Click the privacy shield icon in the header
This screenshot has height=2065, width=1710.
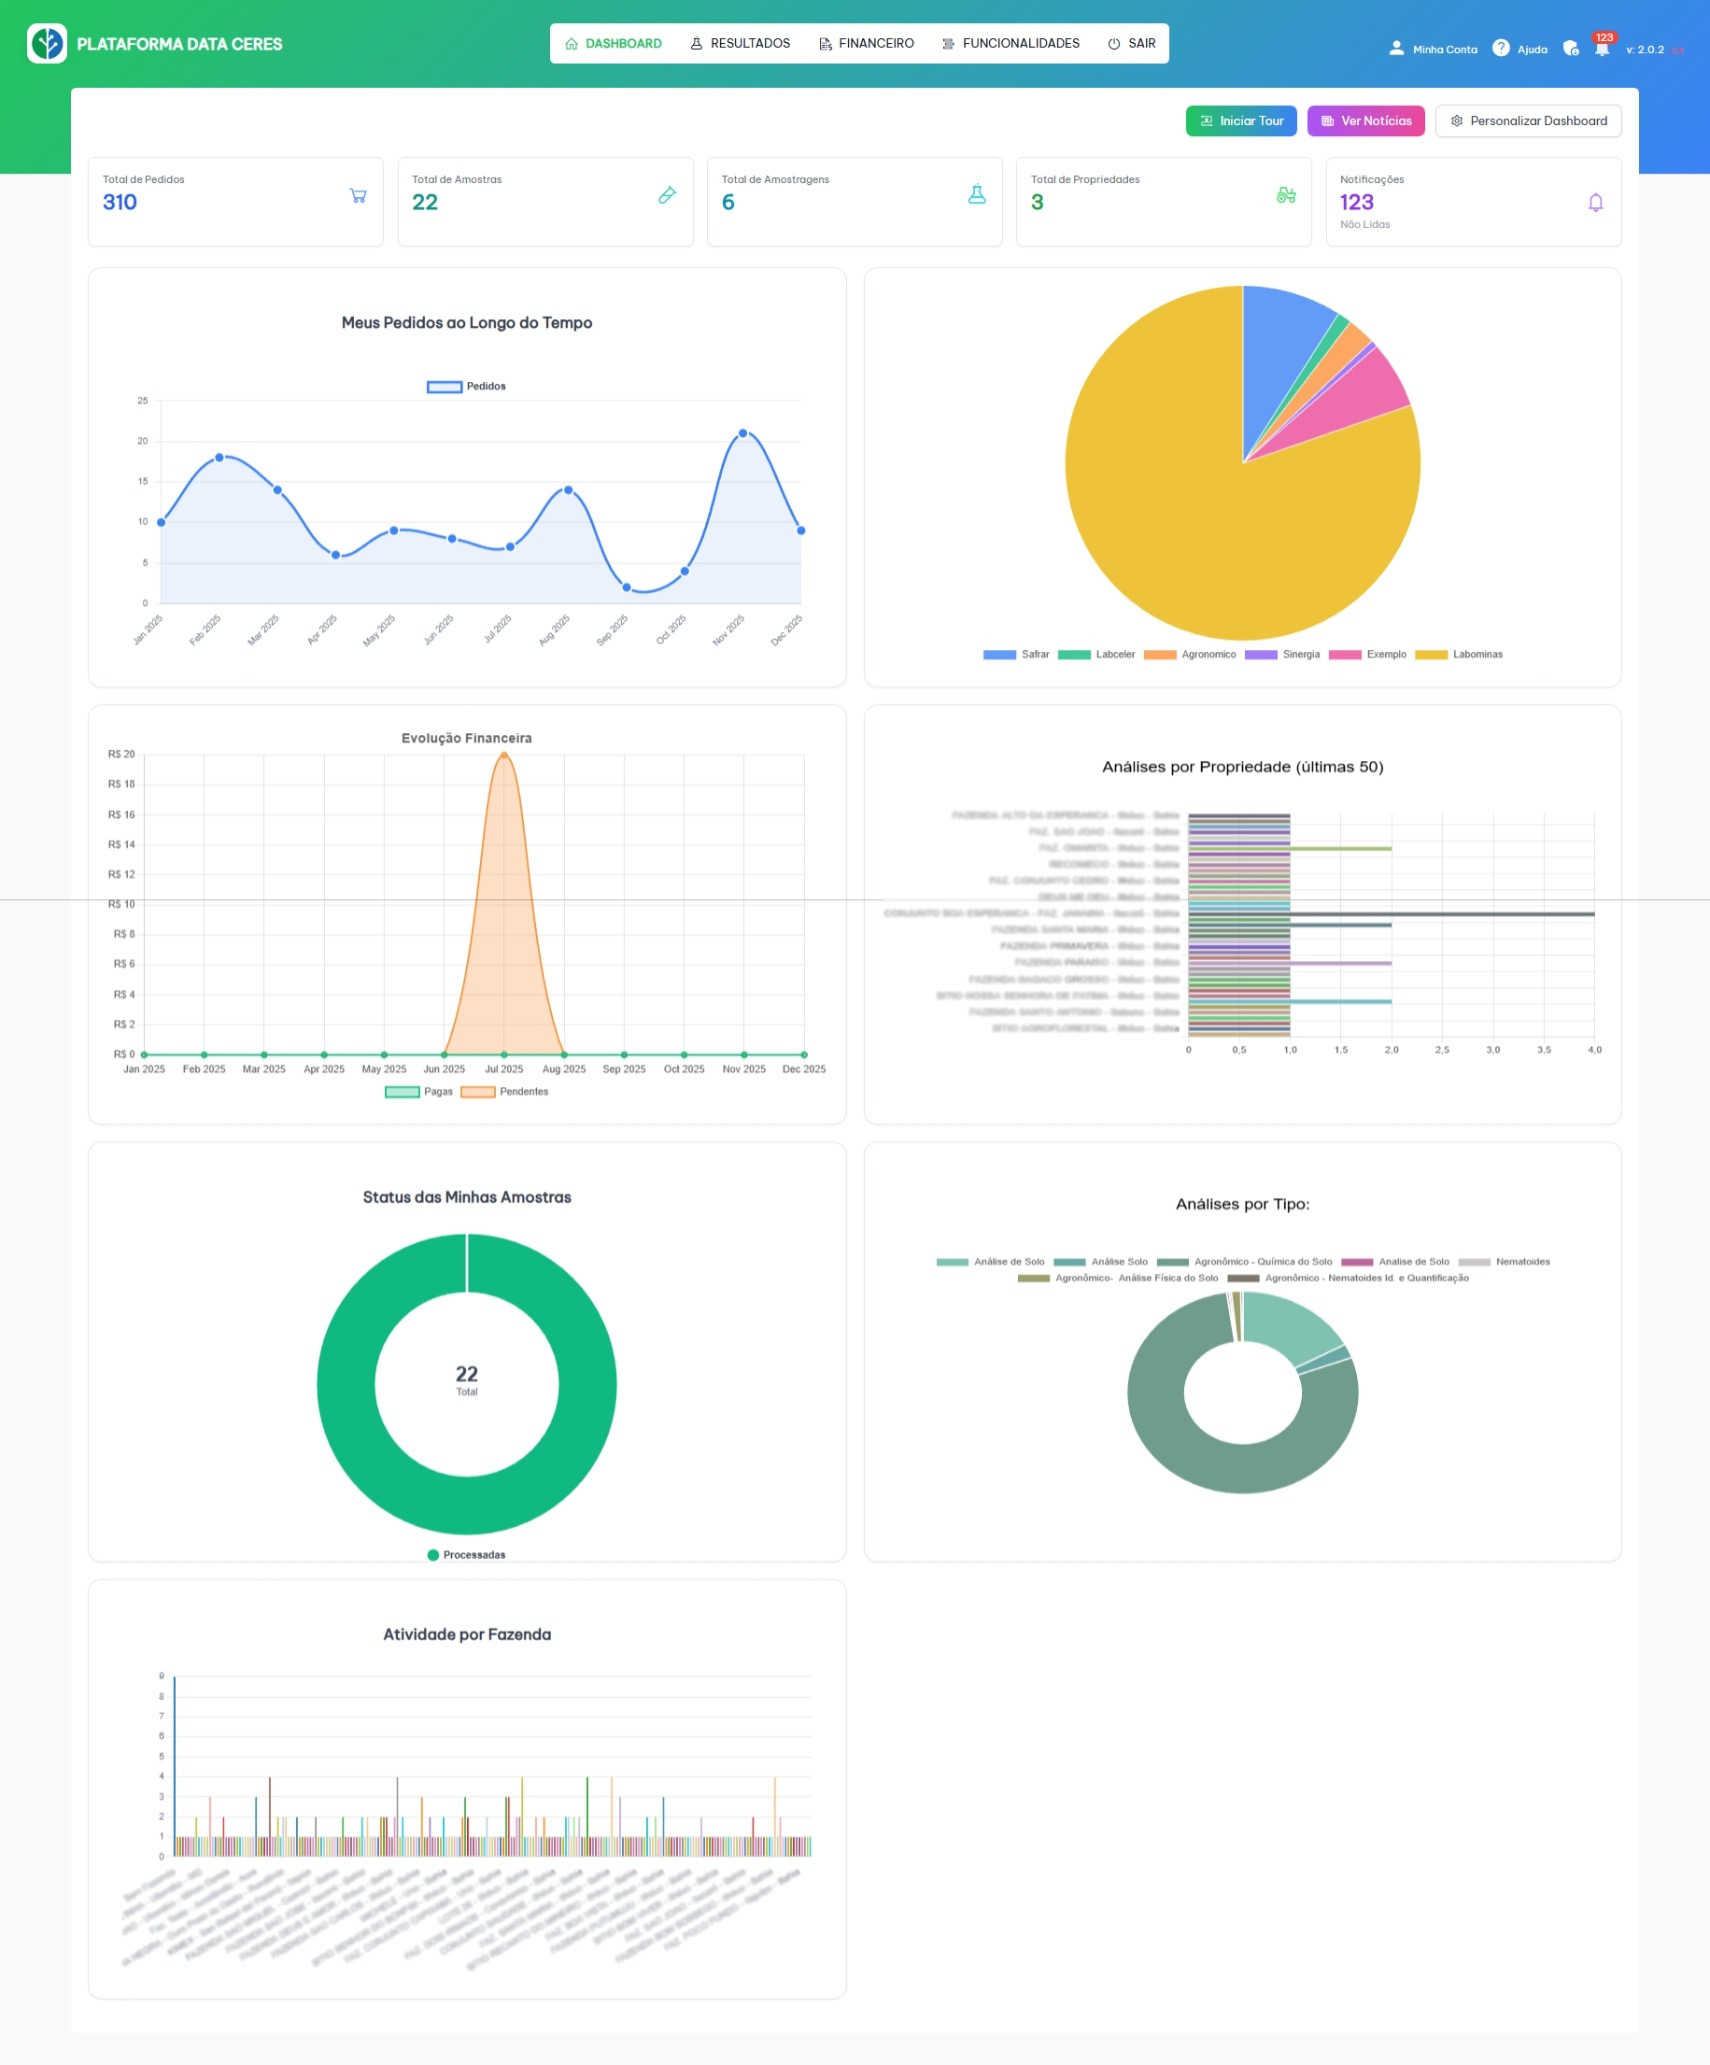pos(1569,48)
